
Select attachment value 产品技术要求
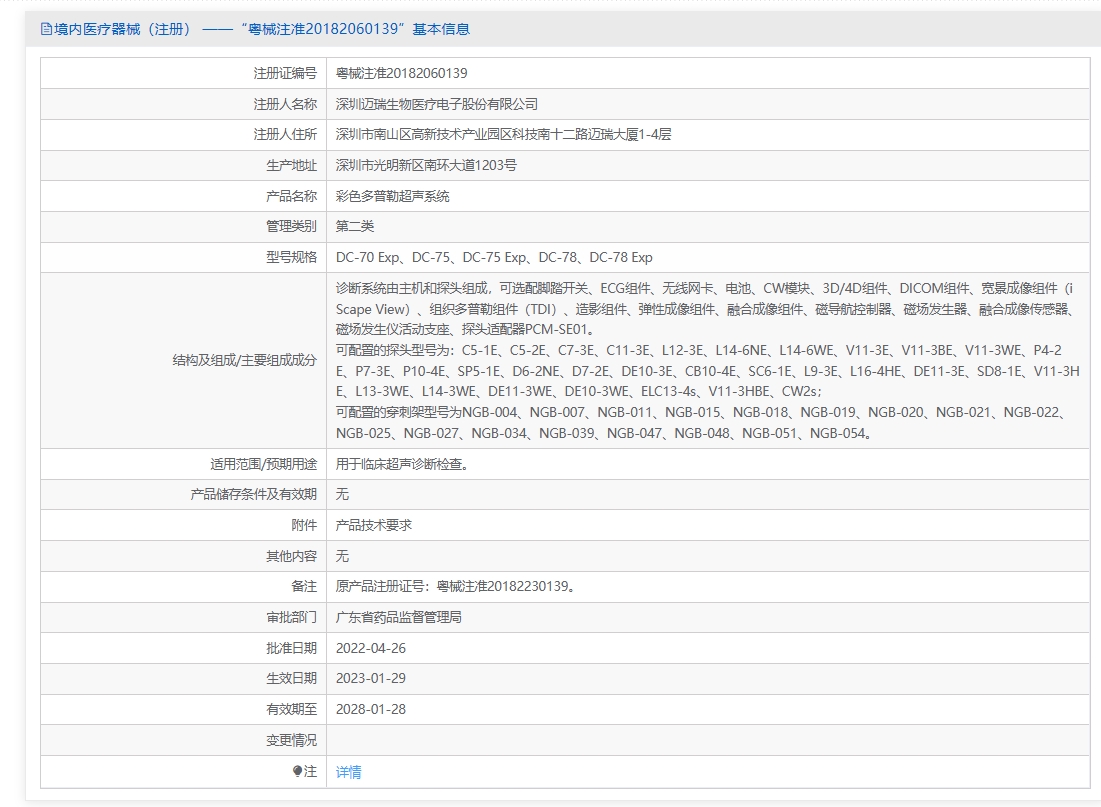pyautogui.click(x=374, y=525)
